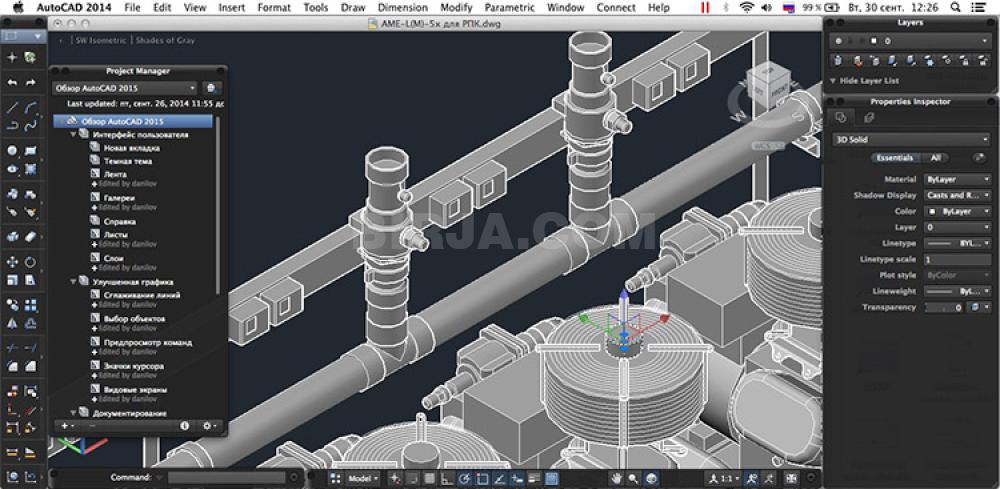The width and height of the screenshot is (1000, 489).
Task: Toggle Object Snap Tracking in status bar
Action: click(499, 478)
